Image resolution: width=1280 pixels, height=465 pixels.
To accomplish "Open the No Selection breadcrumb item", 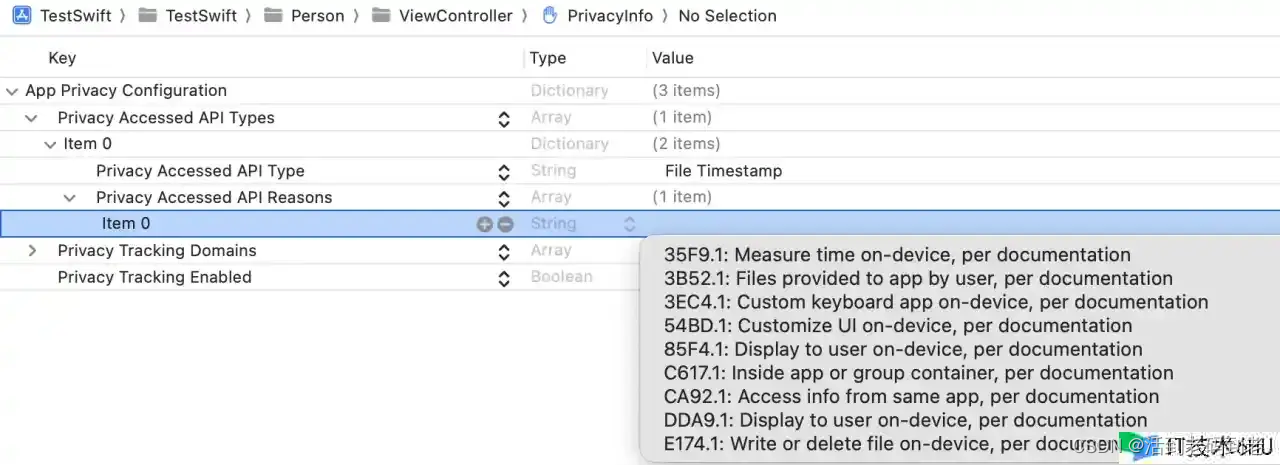I will pyautogui.click(x=727, y=16).
